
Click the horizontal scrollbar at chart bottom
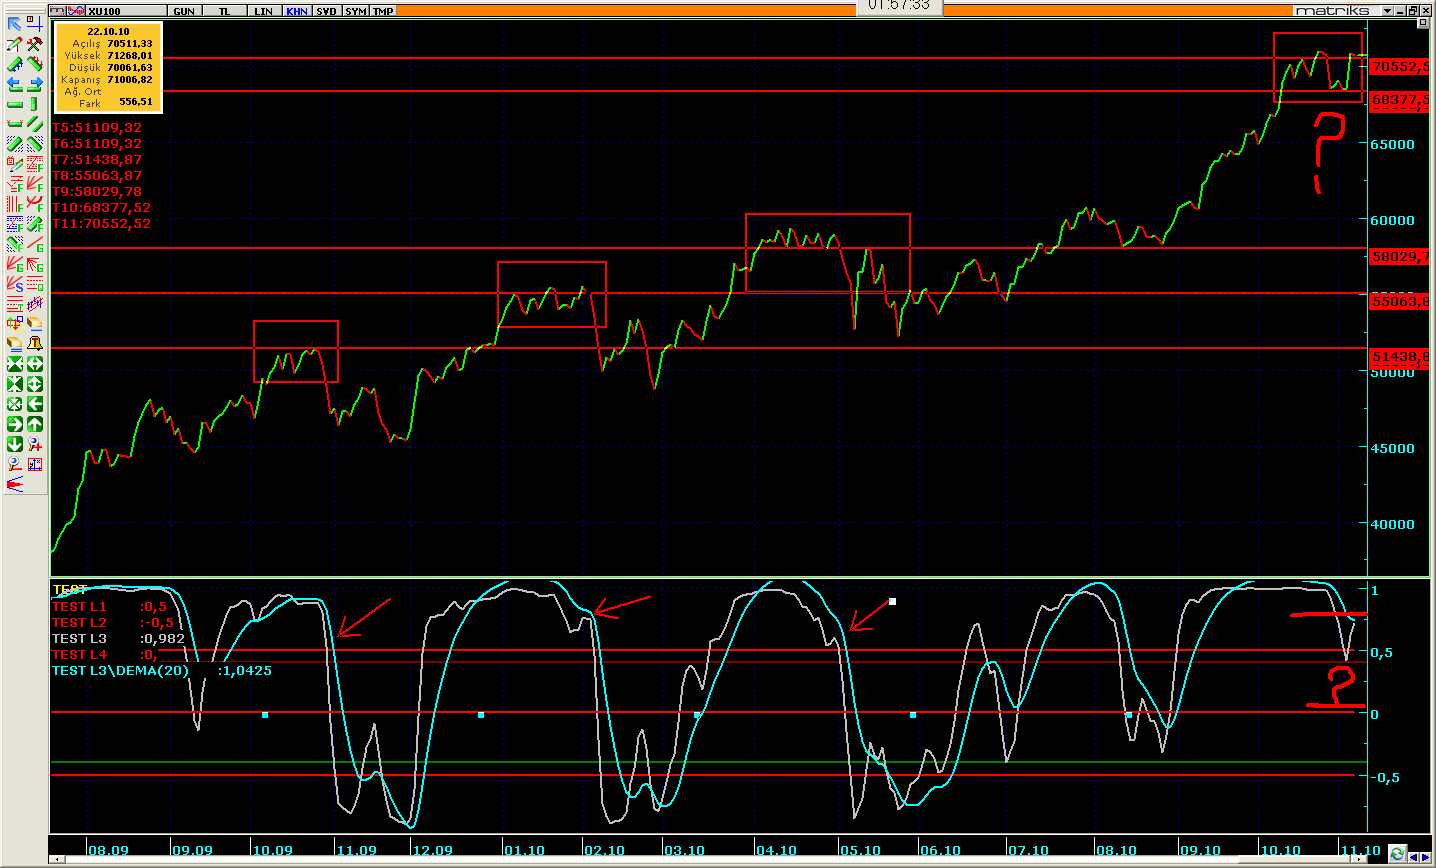700,861
